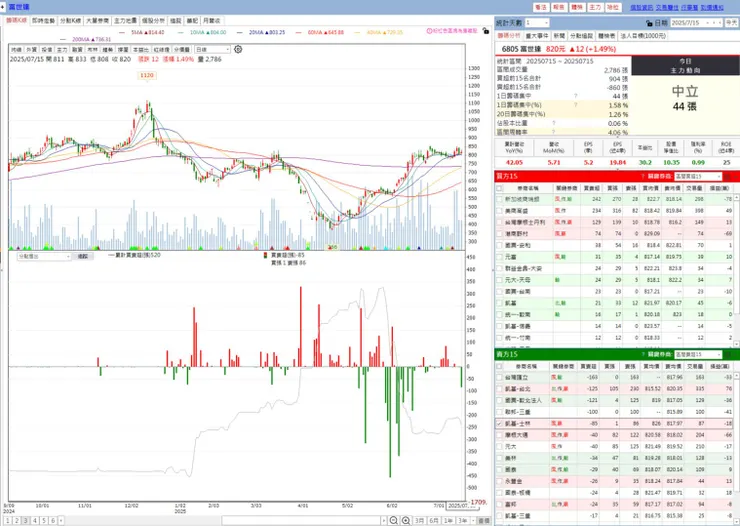Set chart range to 1年
Viewport: 740px width, 526px height.
(x=448, y=520)
